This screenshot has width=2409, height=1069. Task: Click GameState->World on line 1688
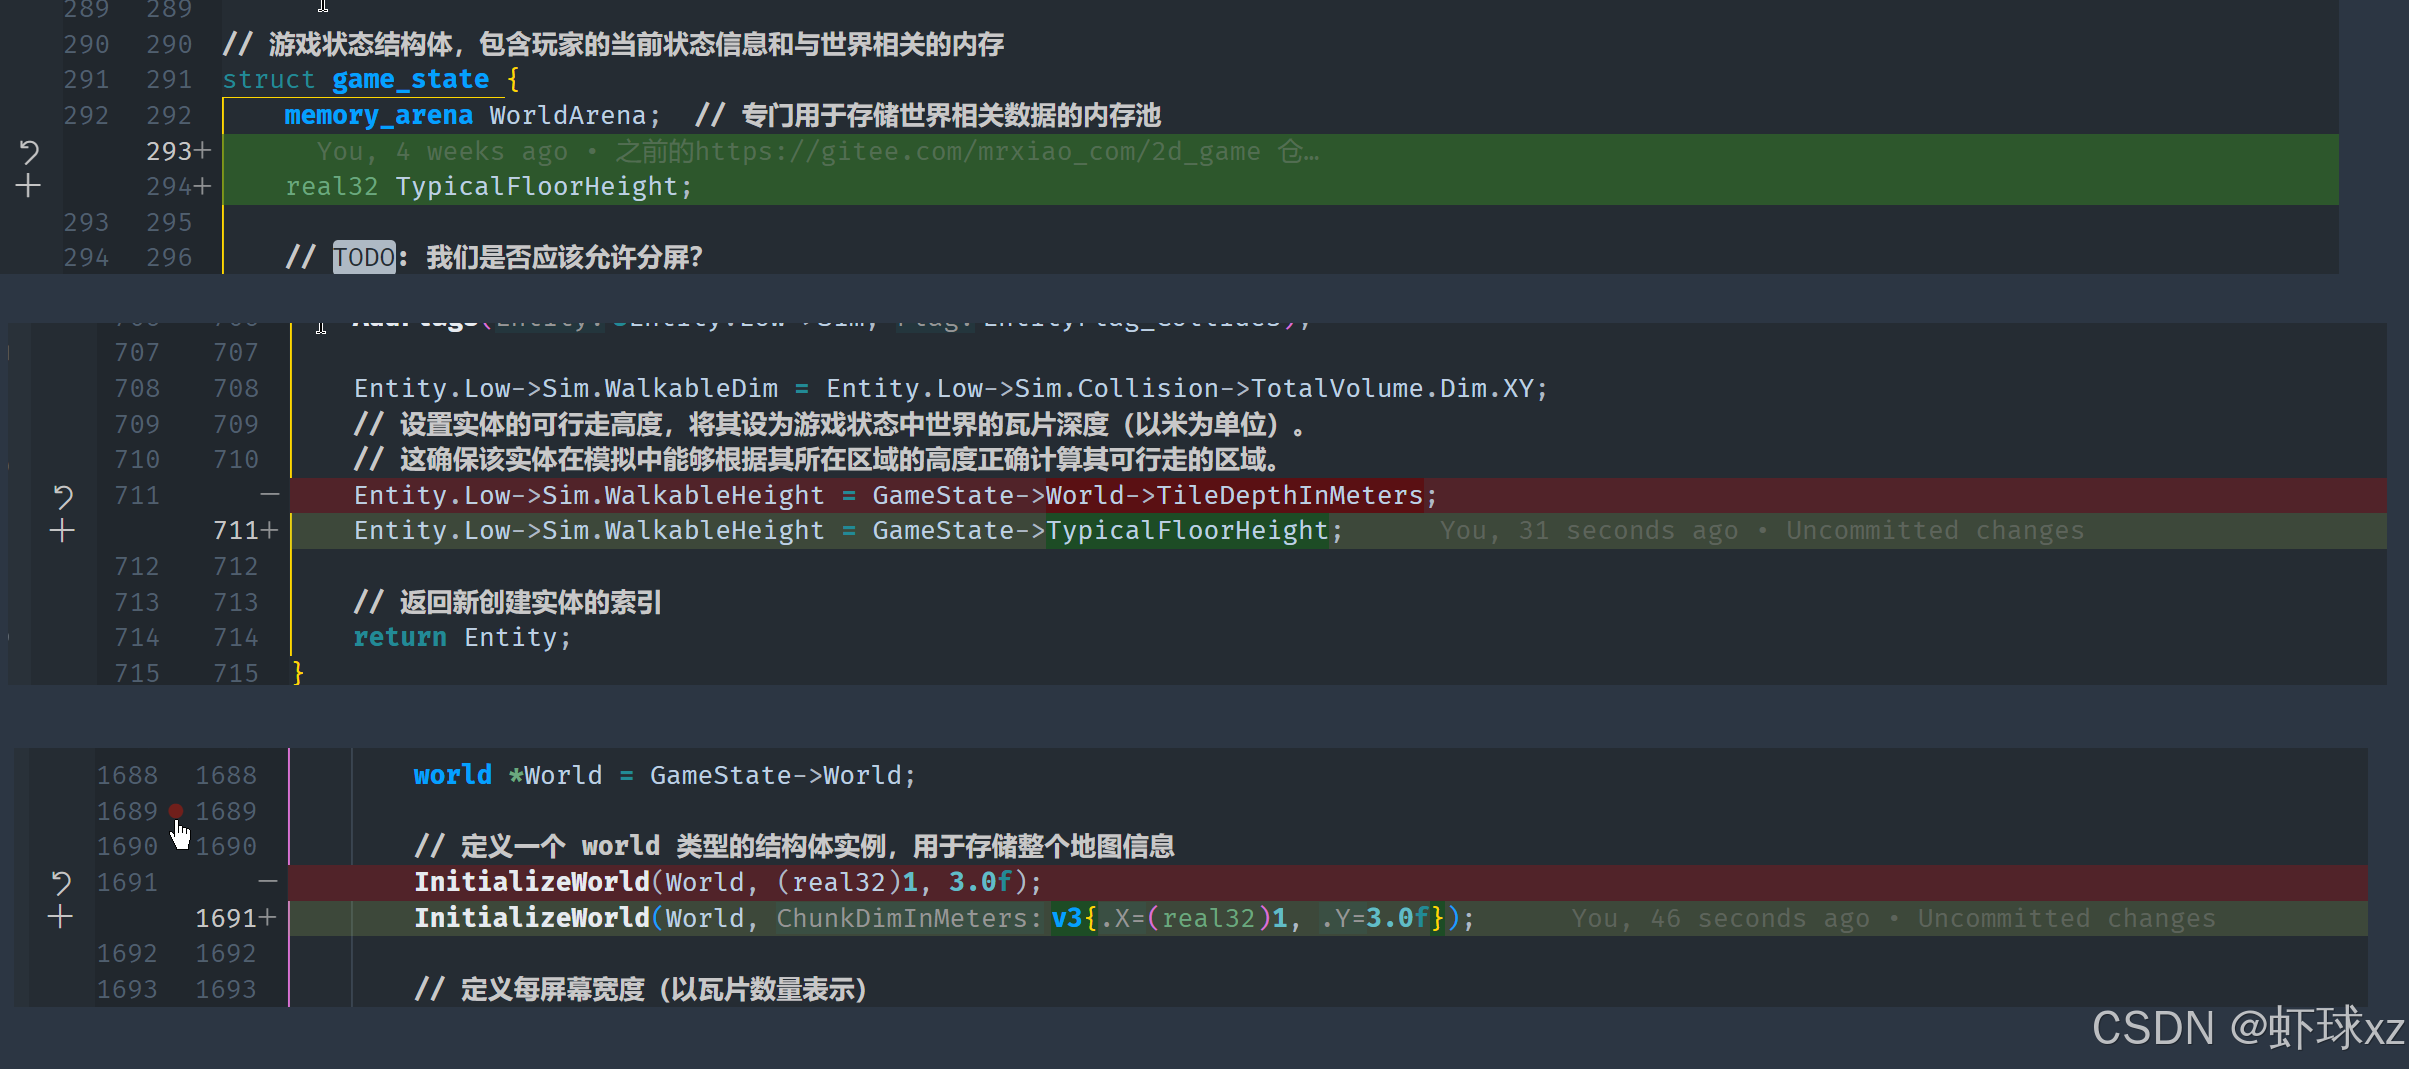pyautogui.click(x=776, y=775)
